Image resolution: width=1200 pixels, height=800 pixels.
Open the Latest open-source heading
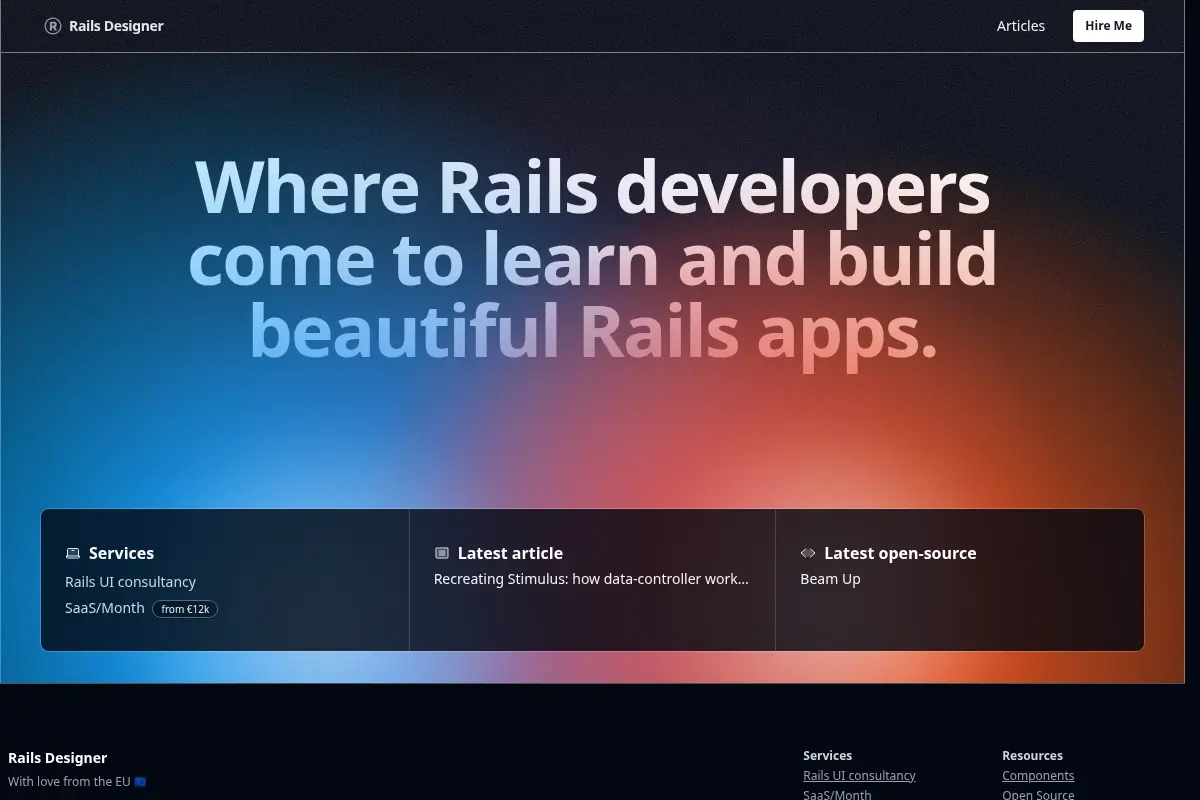(x=900, y=553)
